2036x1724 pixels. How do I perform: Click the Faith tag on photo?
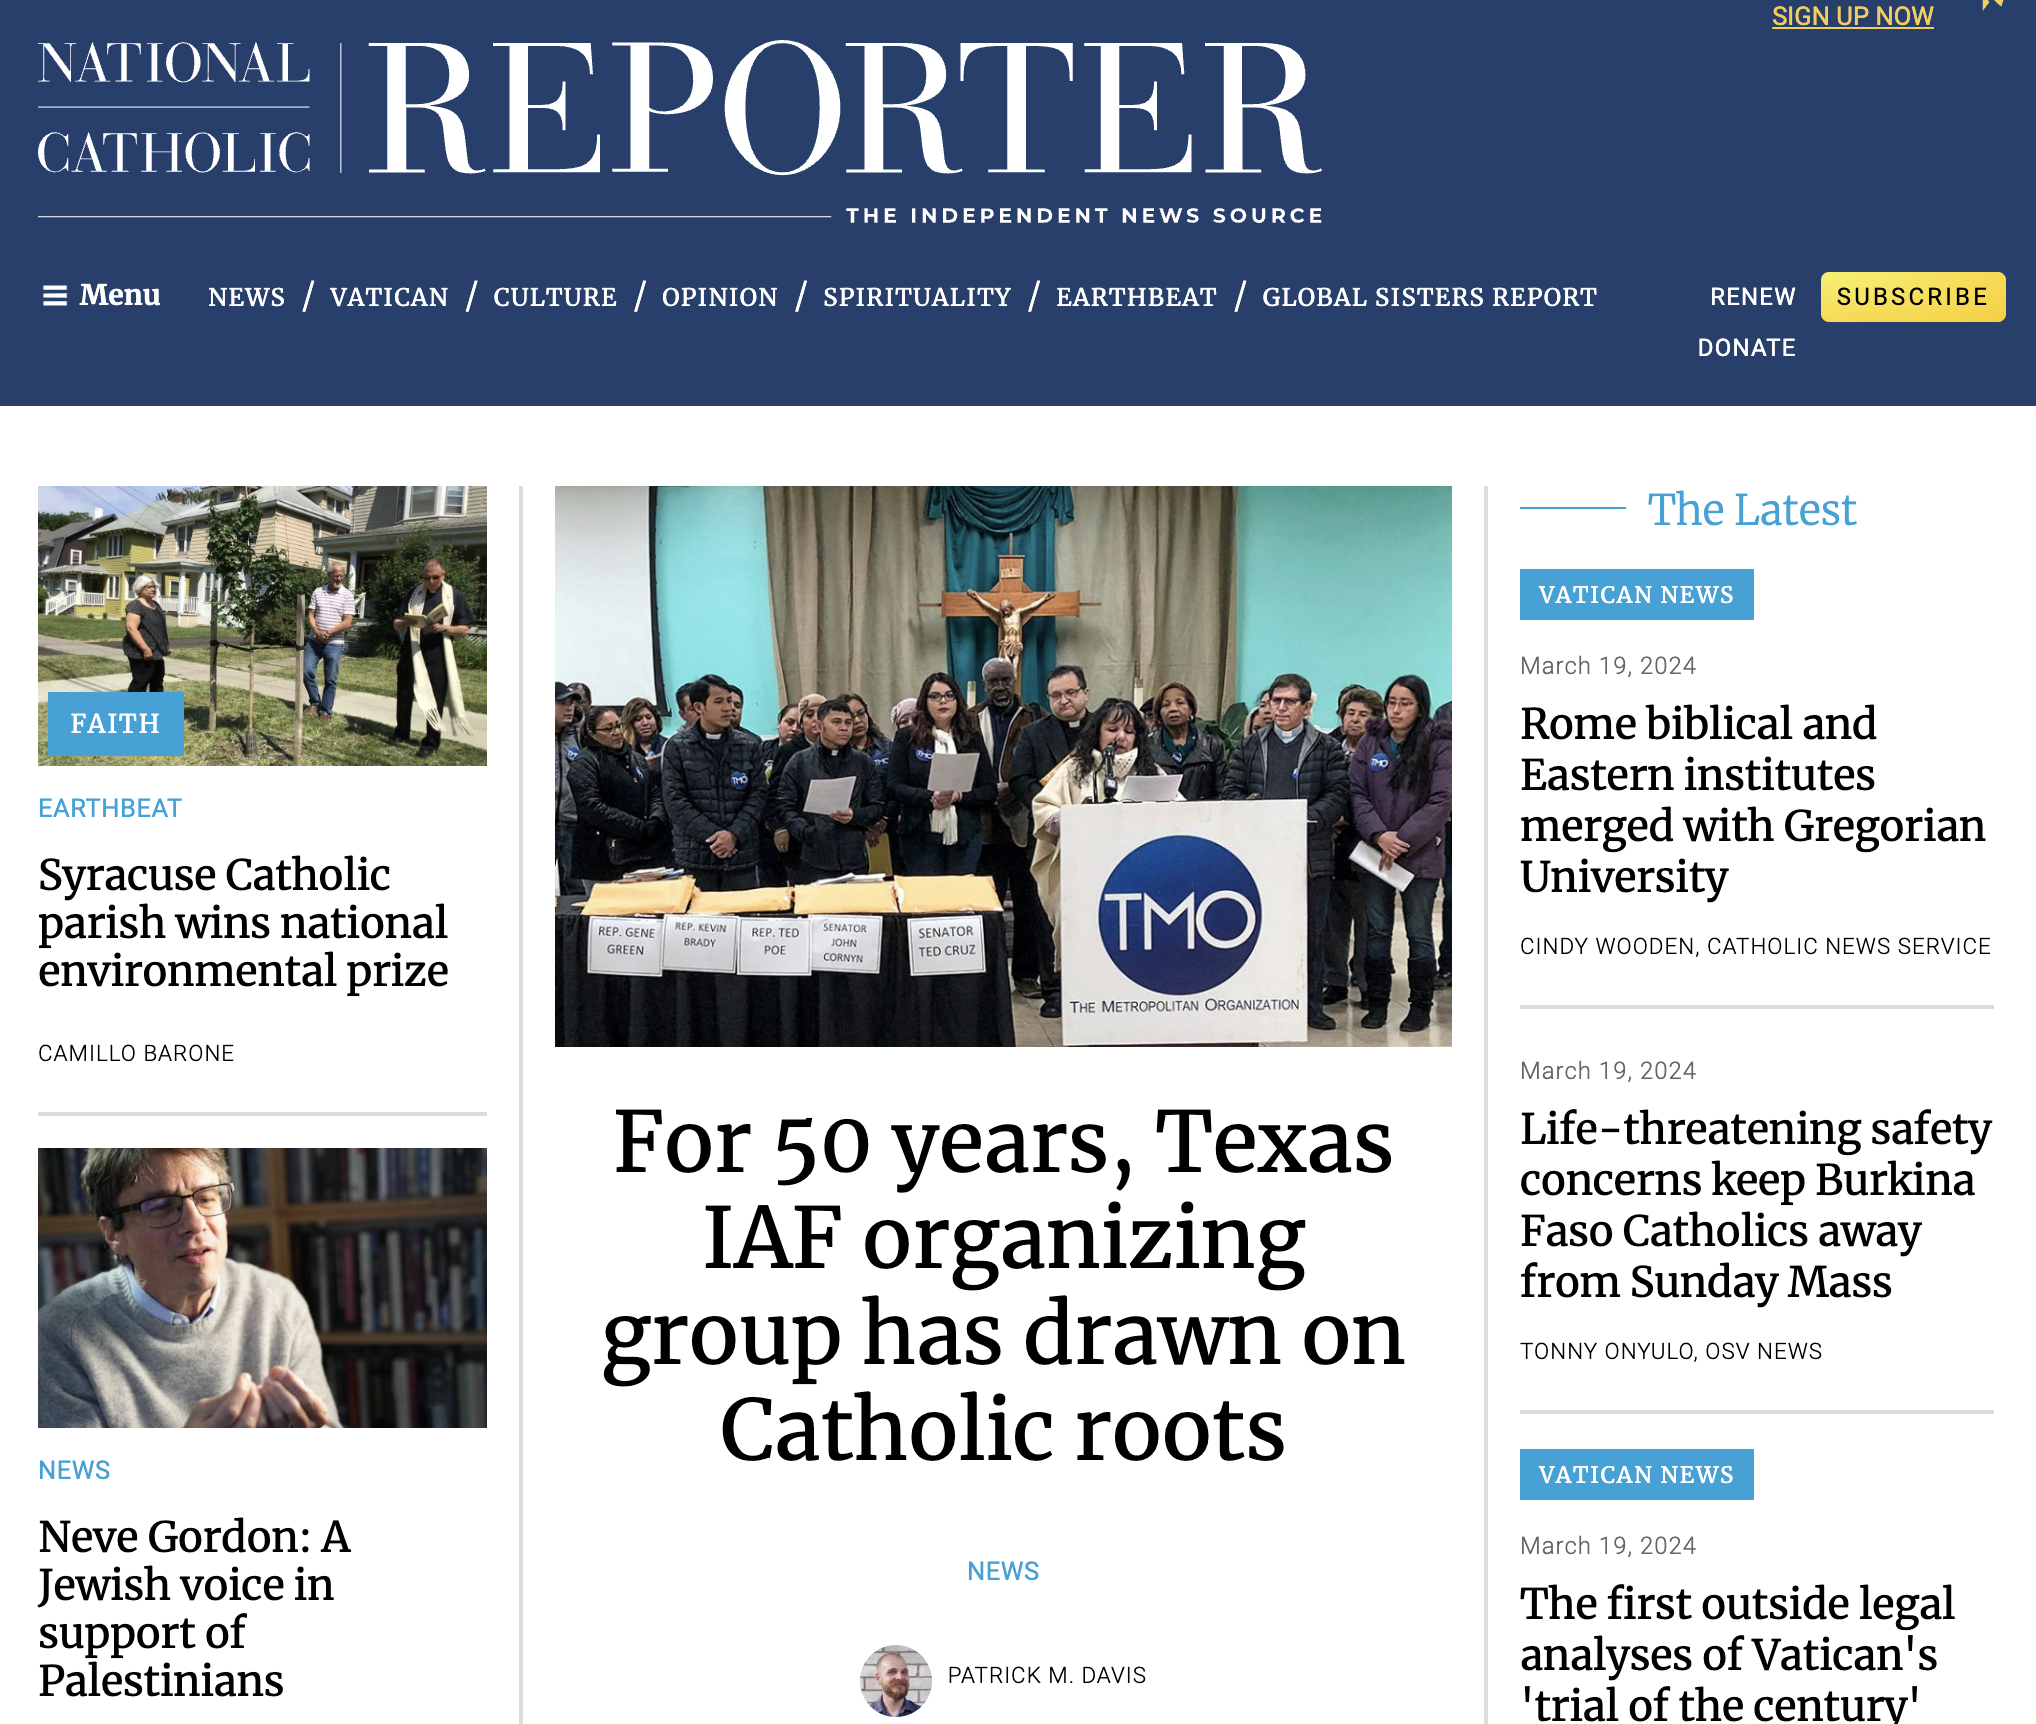click(115, 723)
